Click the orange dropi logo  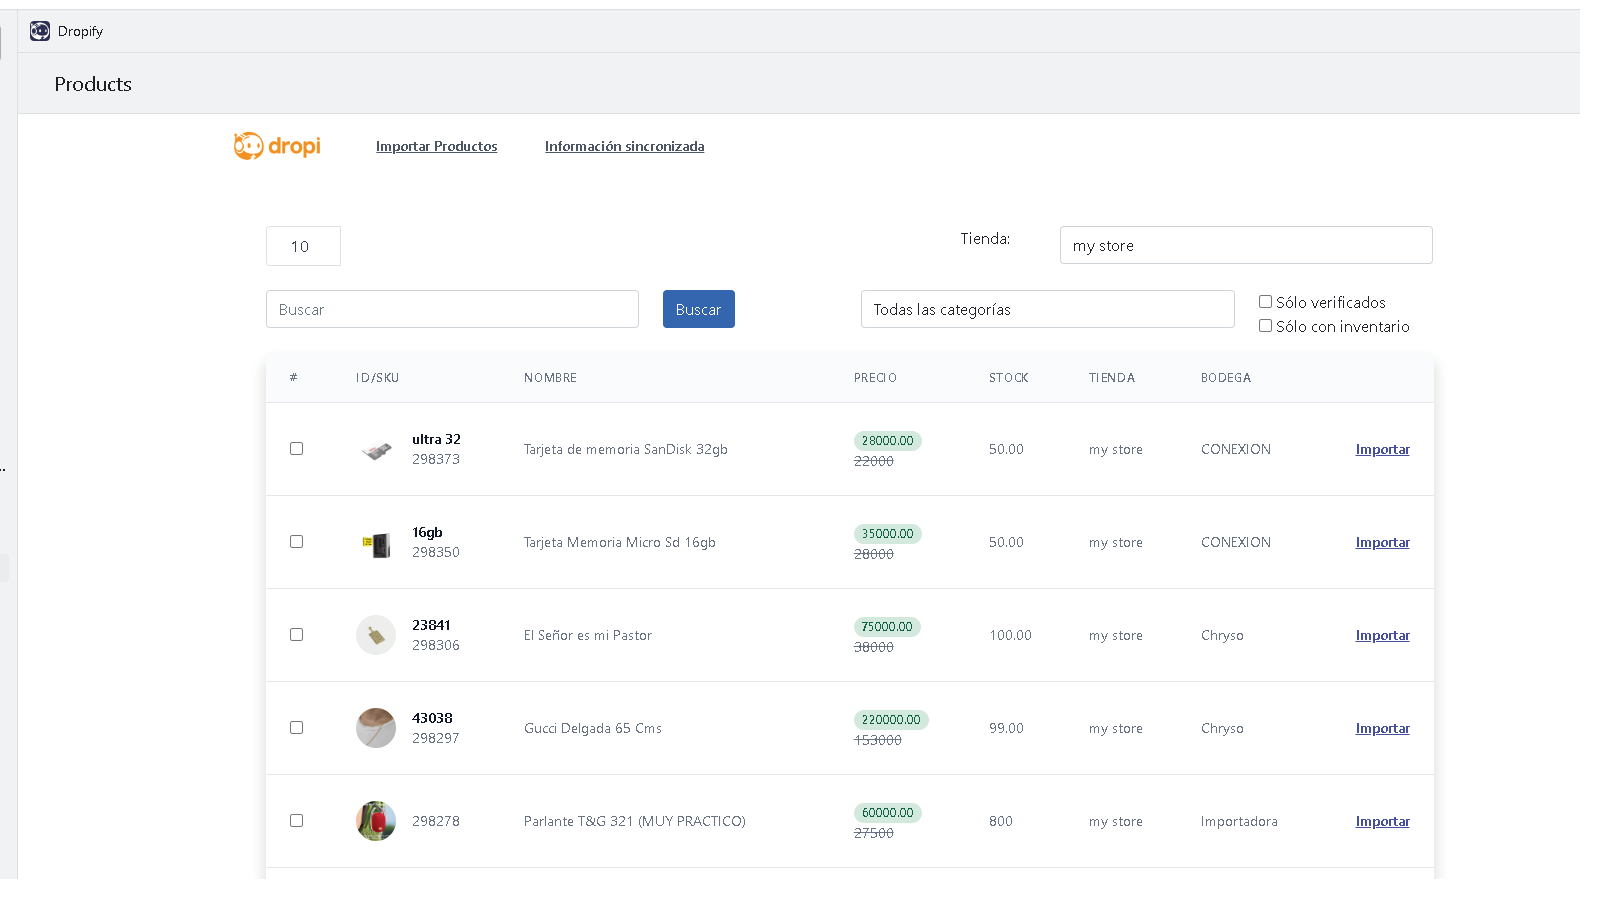277,146
